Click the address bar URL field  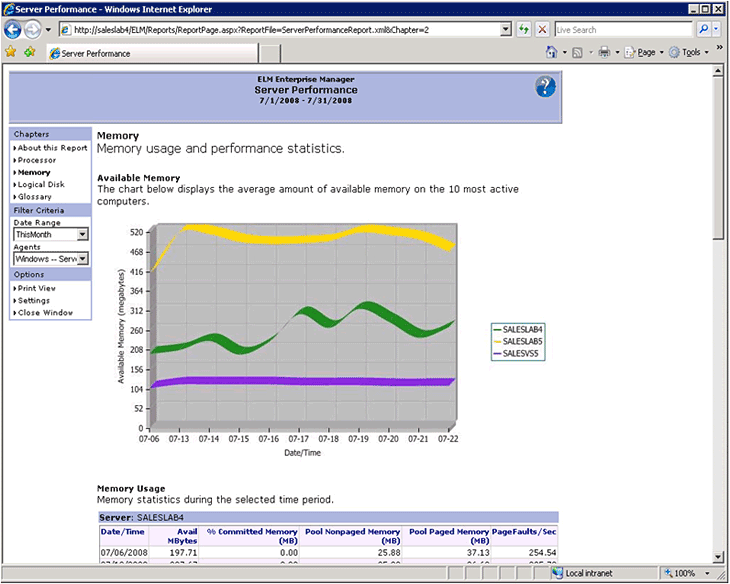pos(280,30)
